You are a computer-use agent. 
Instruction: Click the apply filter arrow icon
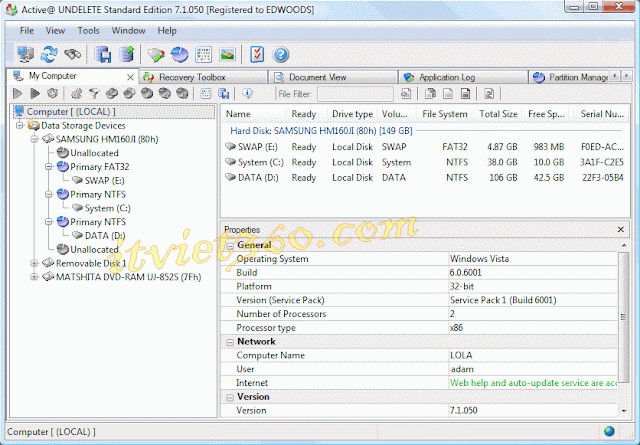click(x=406, y=94)
